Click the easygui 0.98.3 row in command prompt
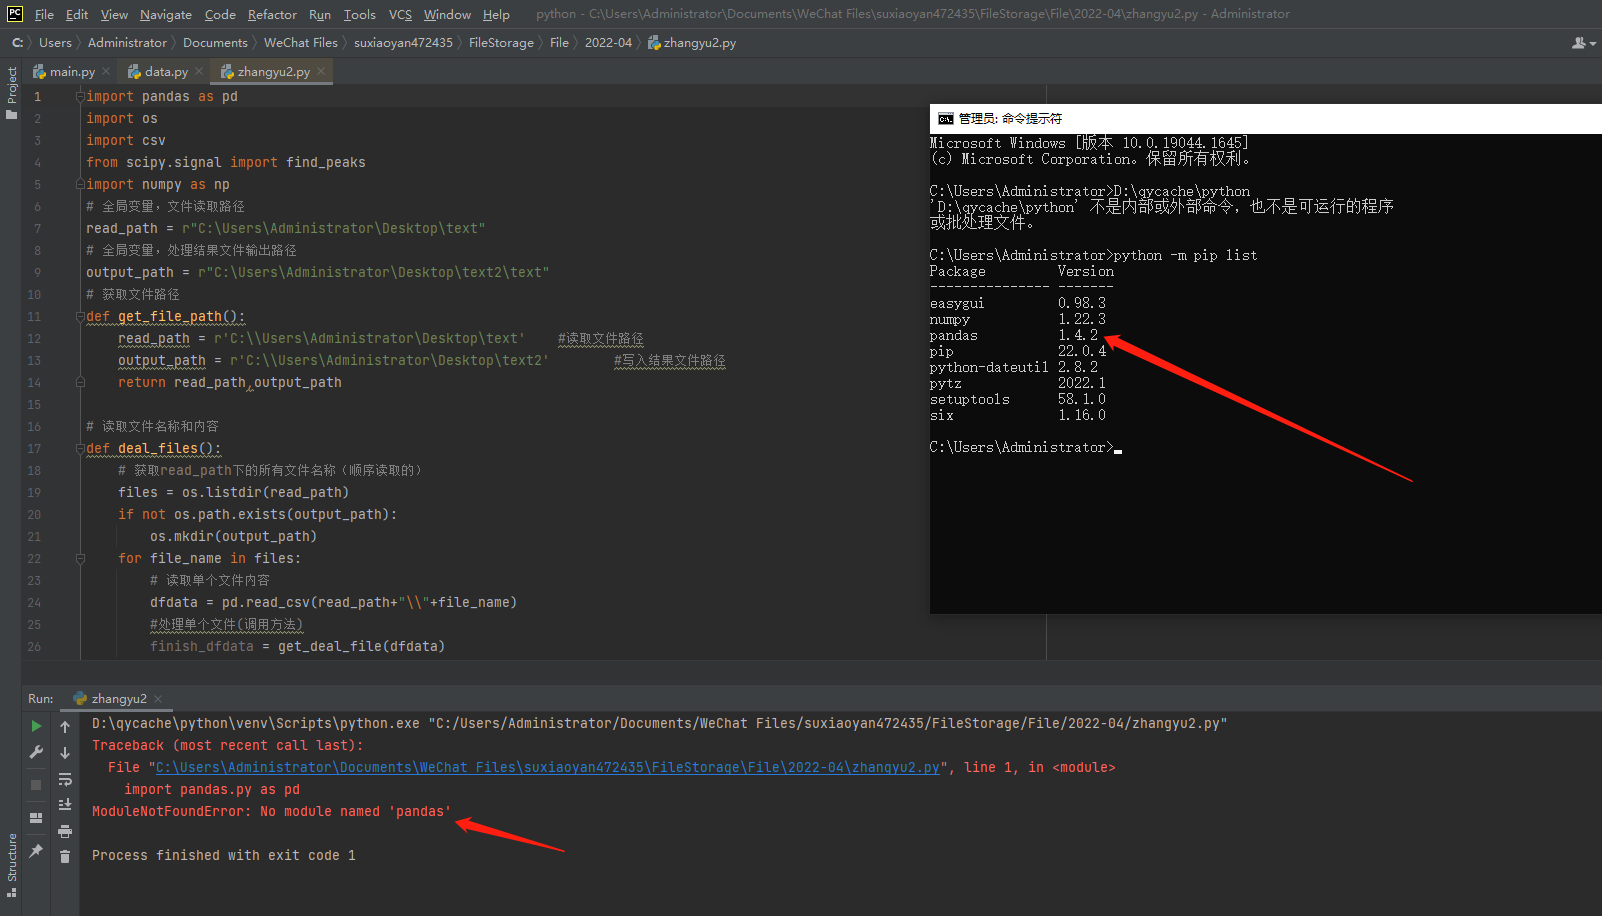 [1018, 303]
